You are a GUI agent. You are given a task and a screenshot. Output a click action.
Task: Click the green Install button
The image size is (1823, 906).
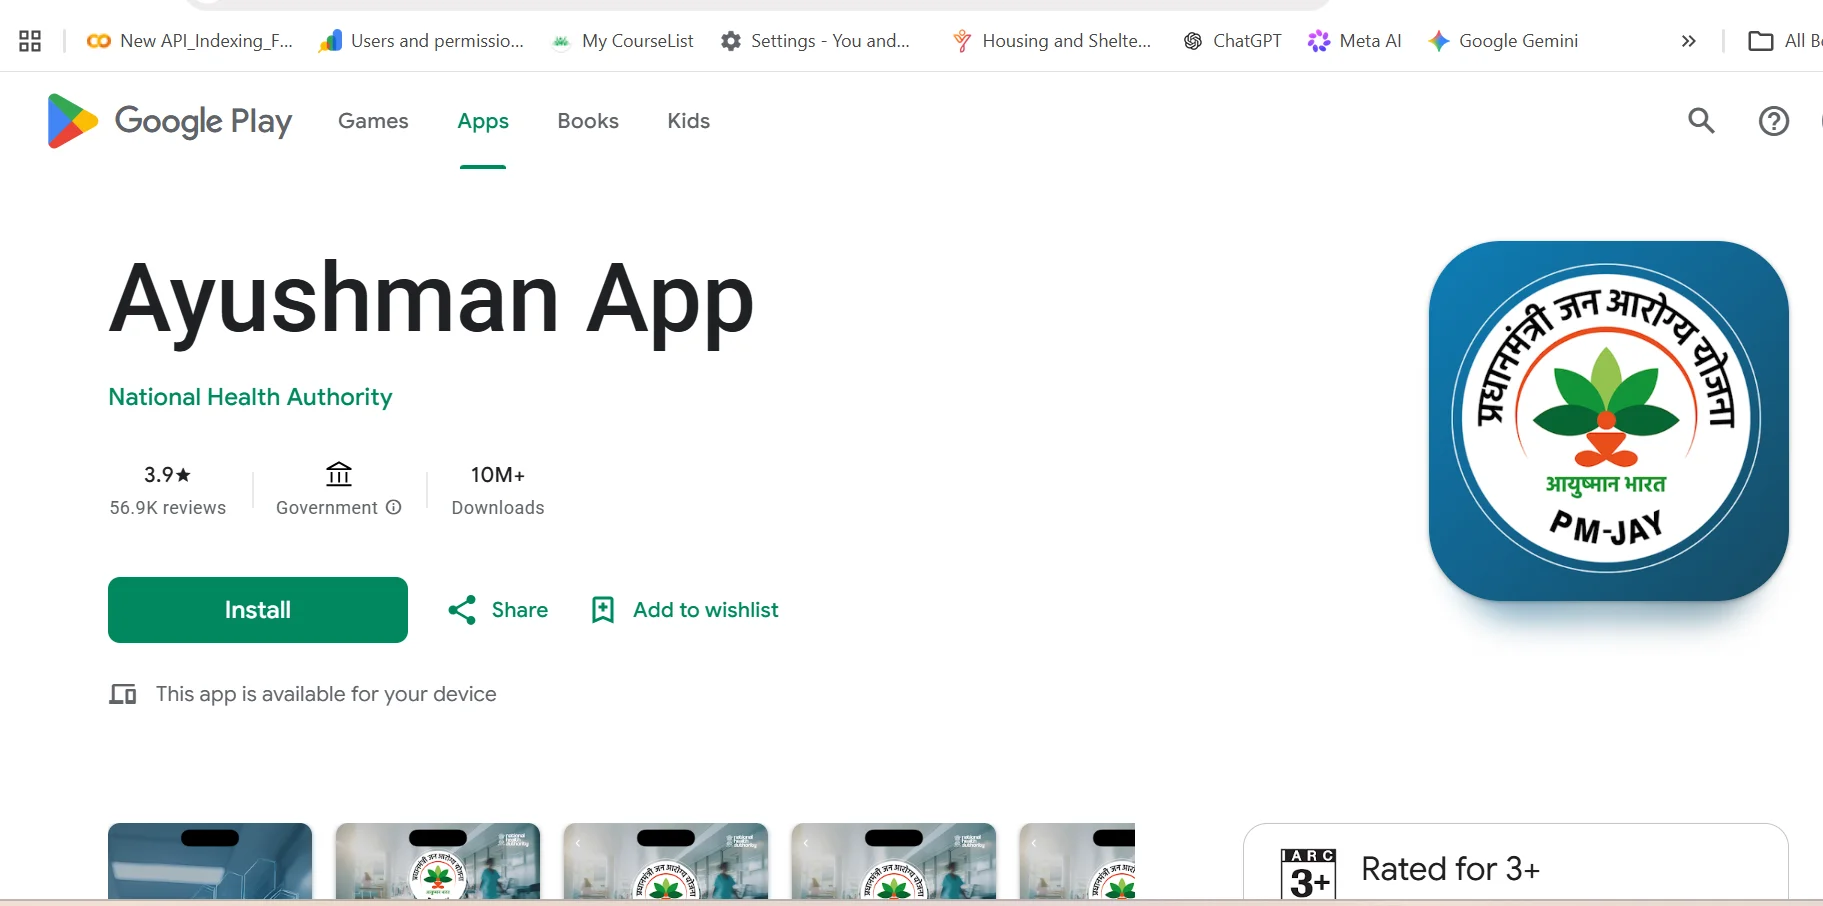point(258,610)
